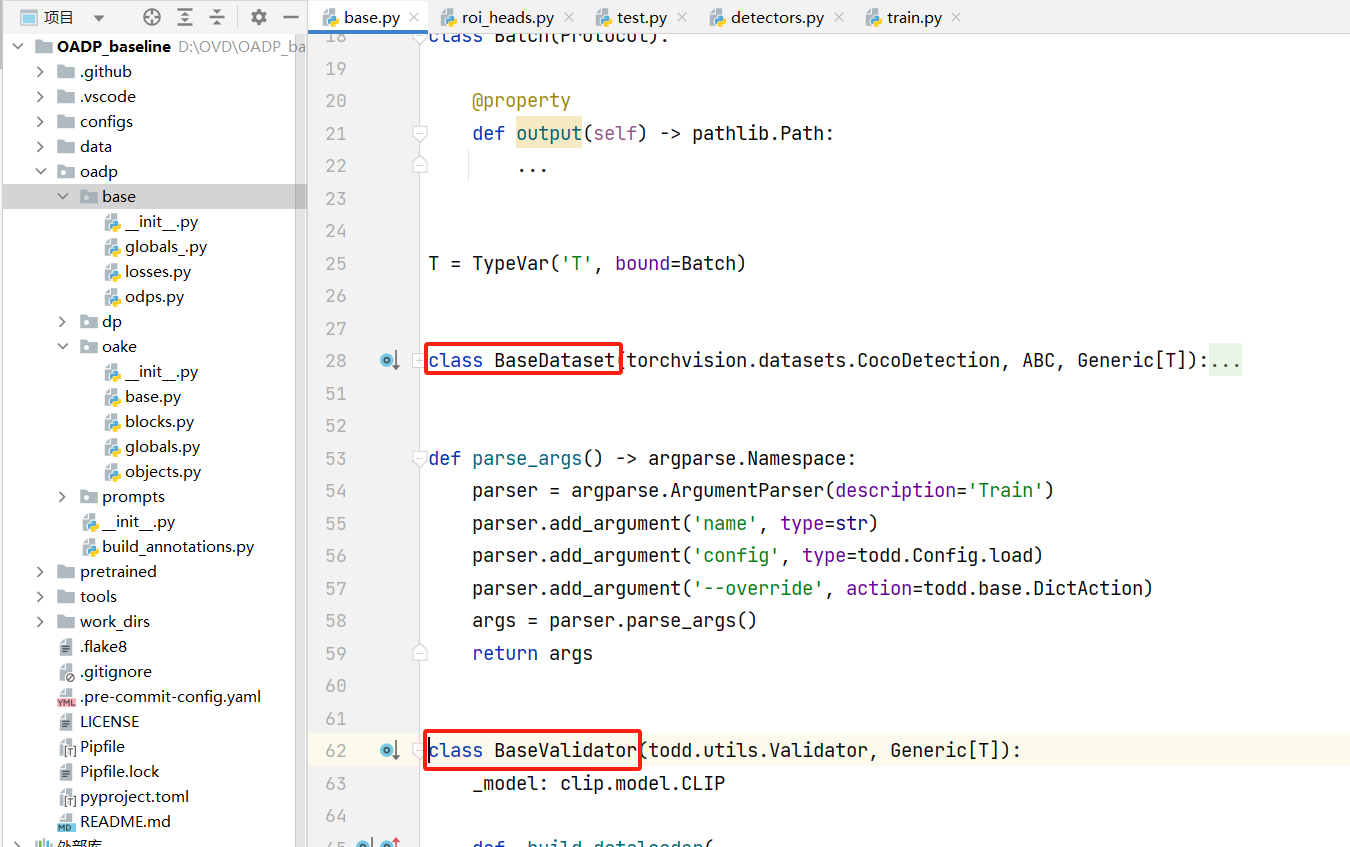Expand the data folder
Viewport: 1350px width, 847px height.
click(x=40, y=147)
